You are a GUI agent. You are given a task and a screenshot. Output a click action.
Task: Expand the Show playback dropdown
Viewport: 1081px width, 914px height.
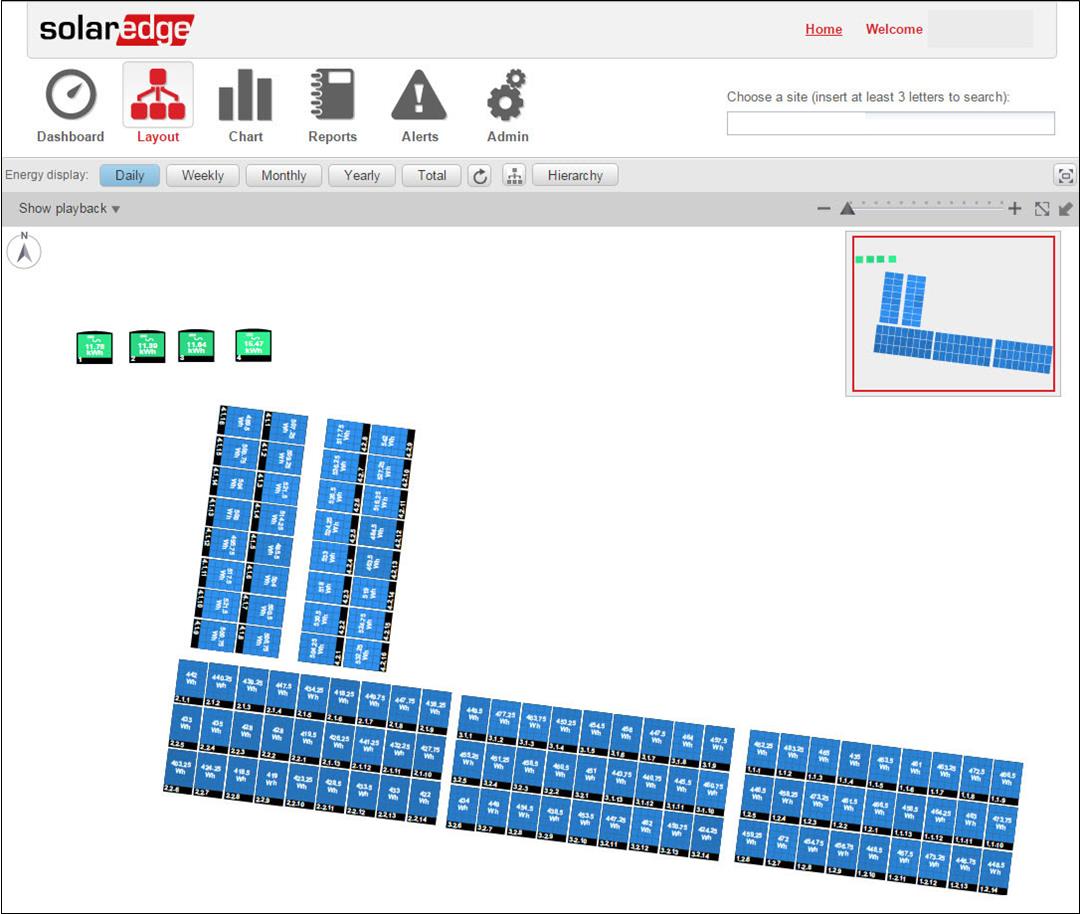click(69, 209)
